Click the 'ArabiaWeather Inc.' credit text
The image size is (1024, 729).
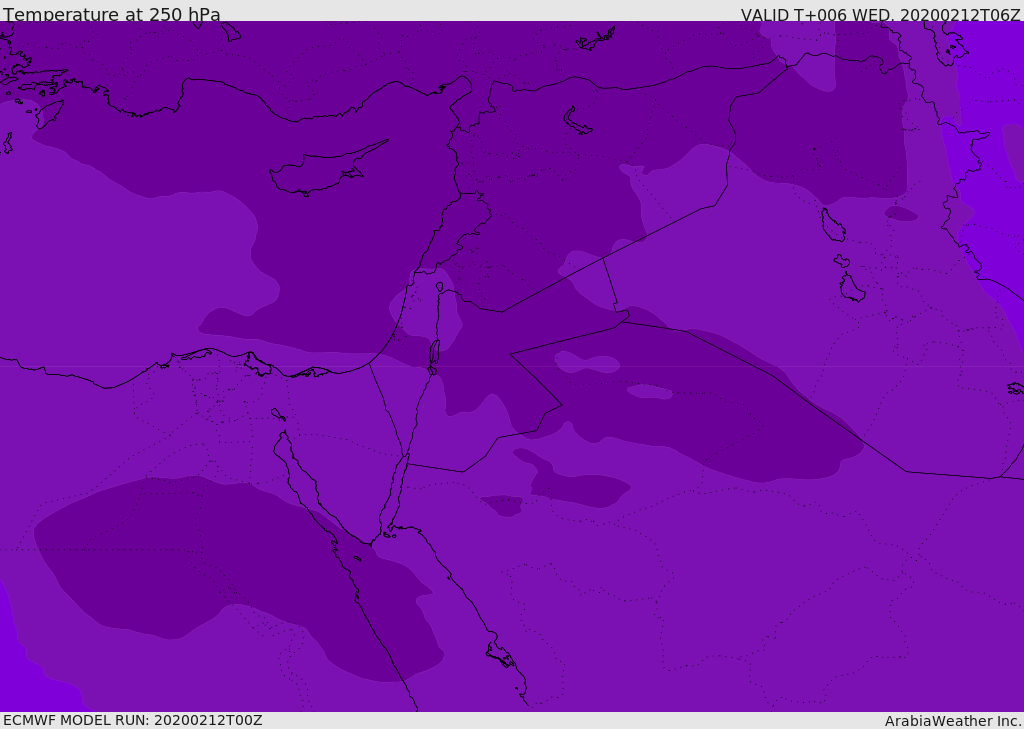click(953, 721)
